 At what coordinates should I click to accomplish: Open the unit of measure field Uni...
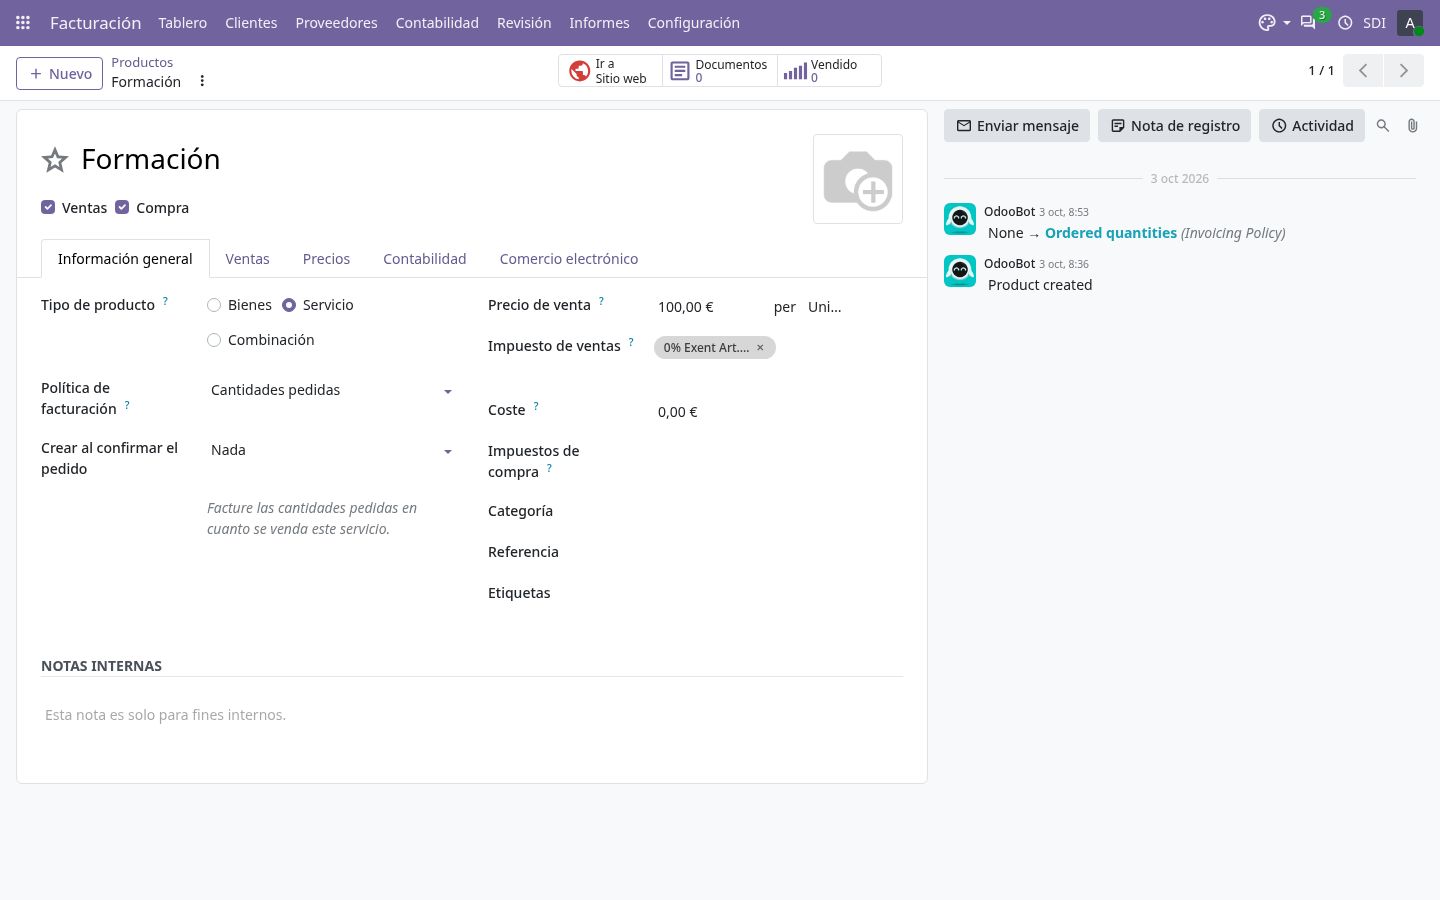pyautogui.click(x=825, y=307)
